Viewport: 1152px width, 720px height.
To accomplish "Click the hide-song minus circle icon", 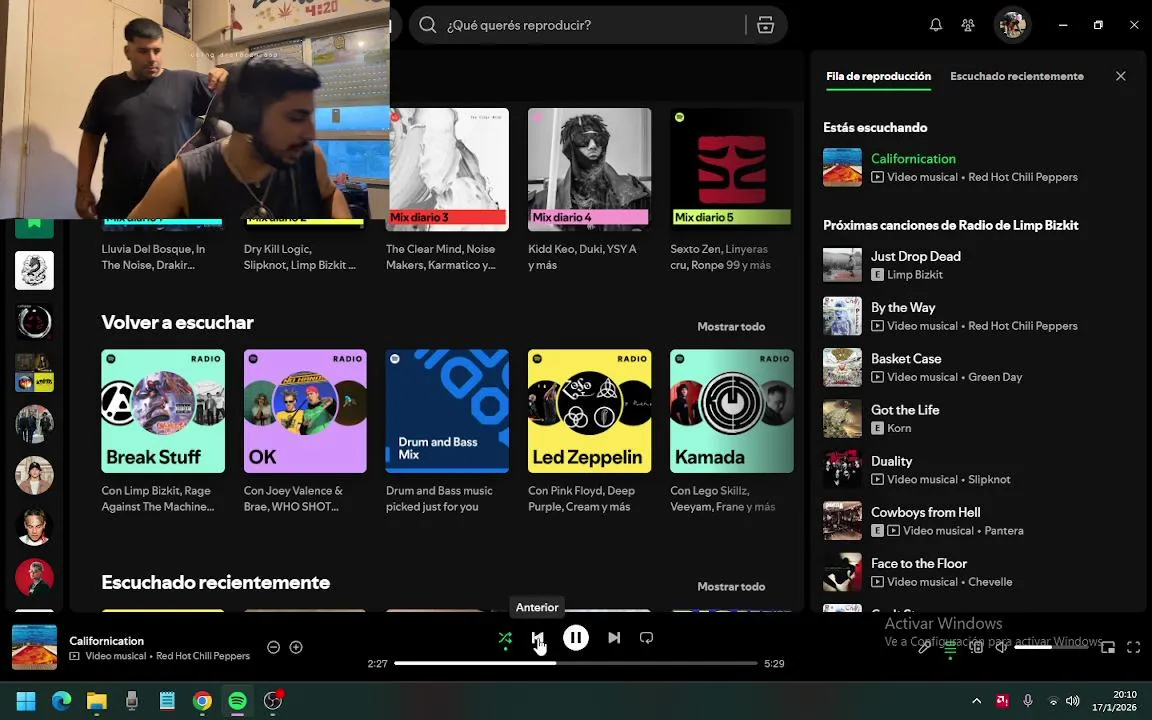I will [x=273, y=647].
